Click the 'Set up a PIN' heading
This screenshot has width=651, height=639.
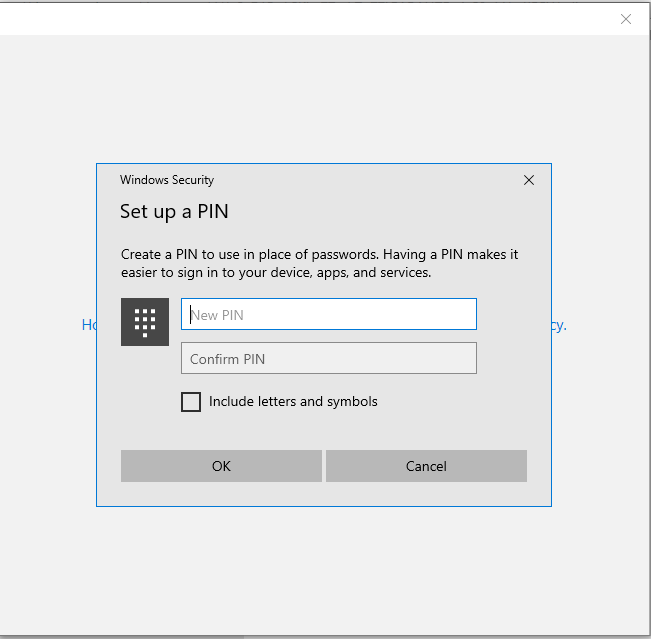tap(174, 211)
